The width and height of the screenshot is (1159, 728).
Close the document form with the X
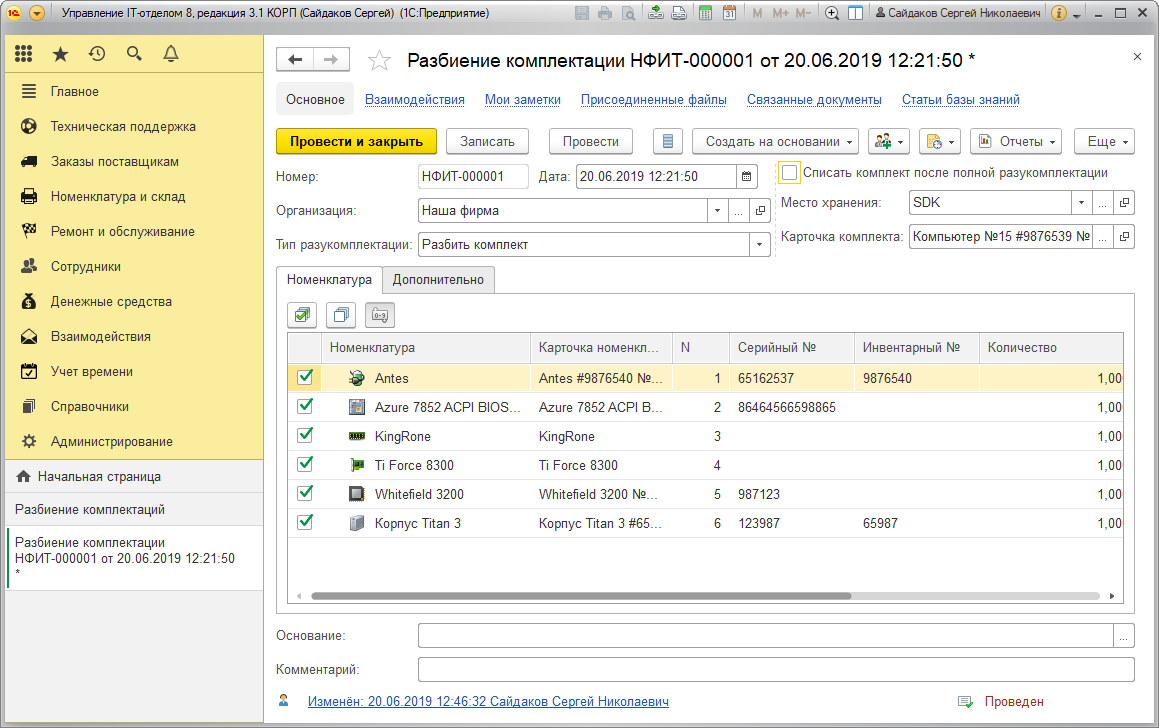[x=1137, y=57]
